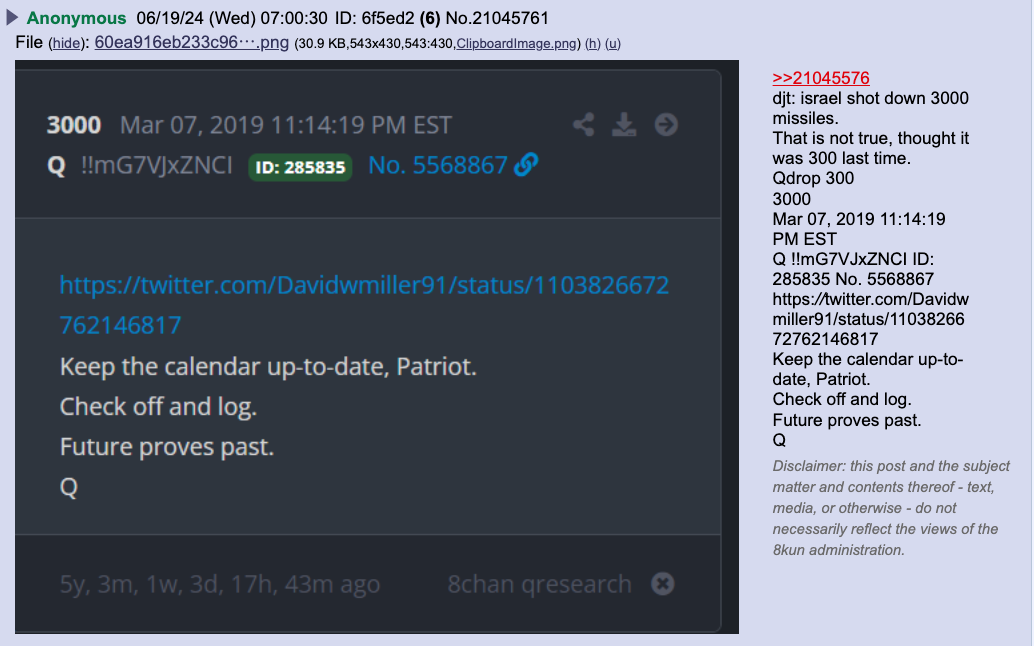Click the circled X icon near 8chan qresearch
1034x646 pixels.
[x=663, y=583]
